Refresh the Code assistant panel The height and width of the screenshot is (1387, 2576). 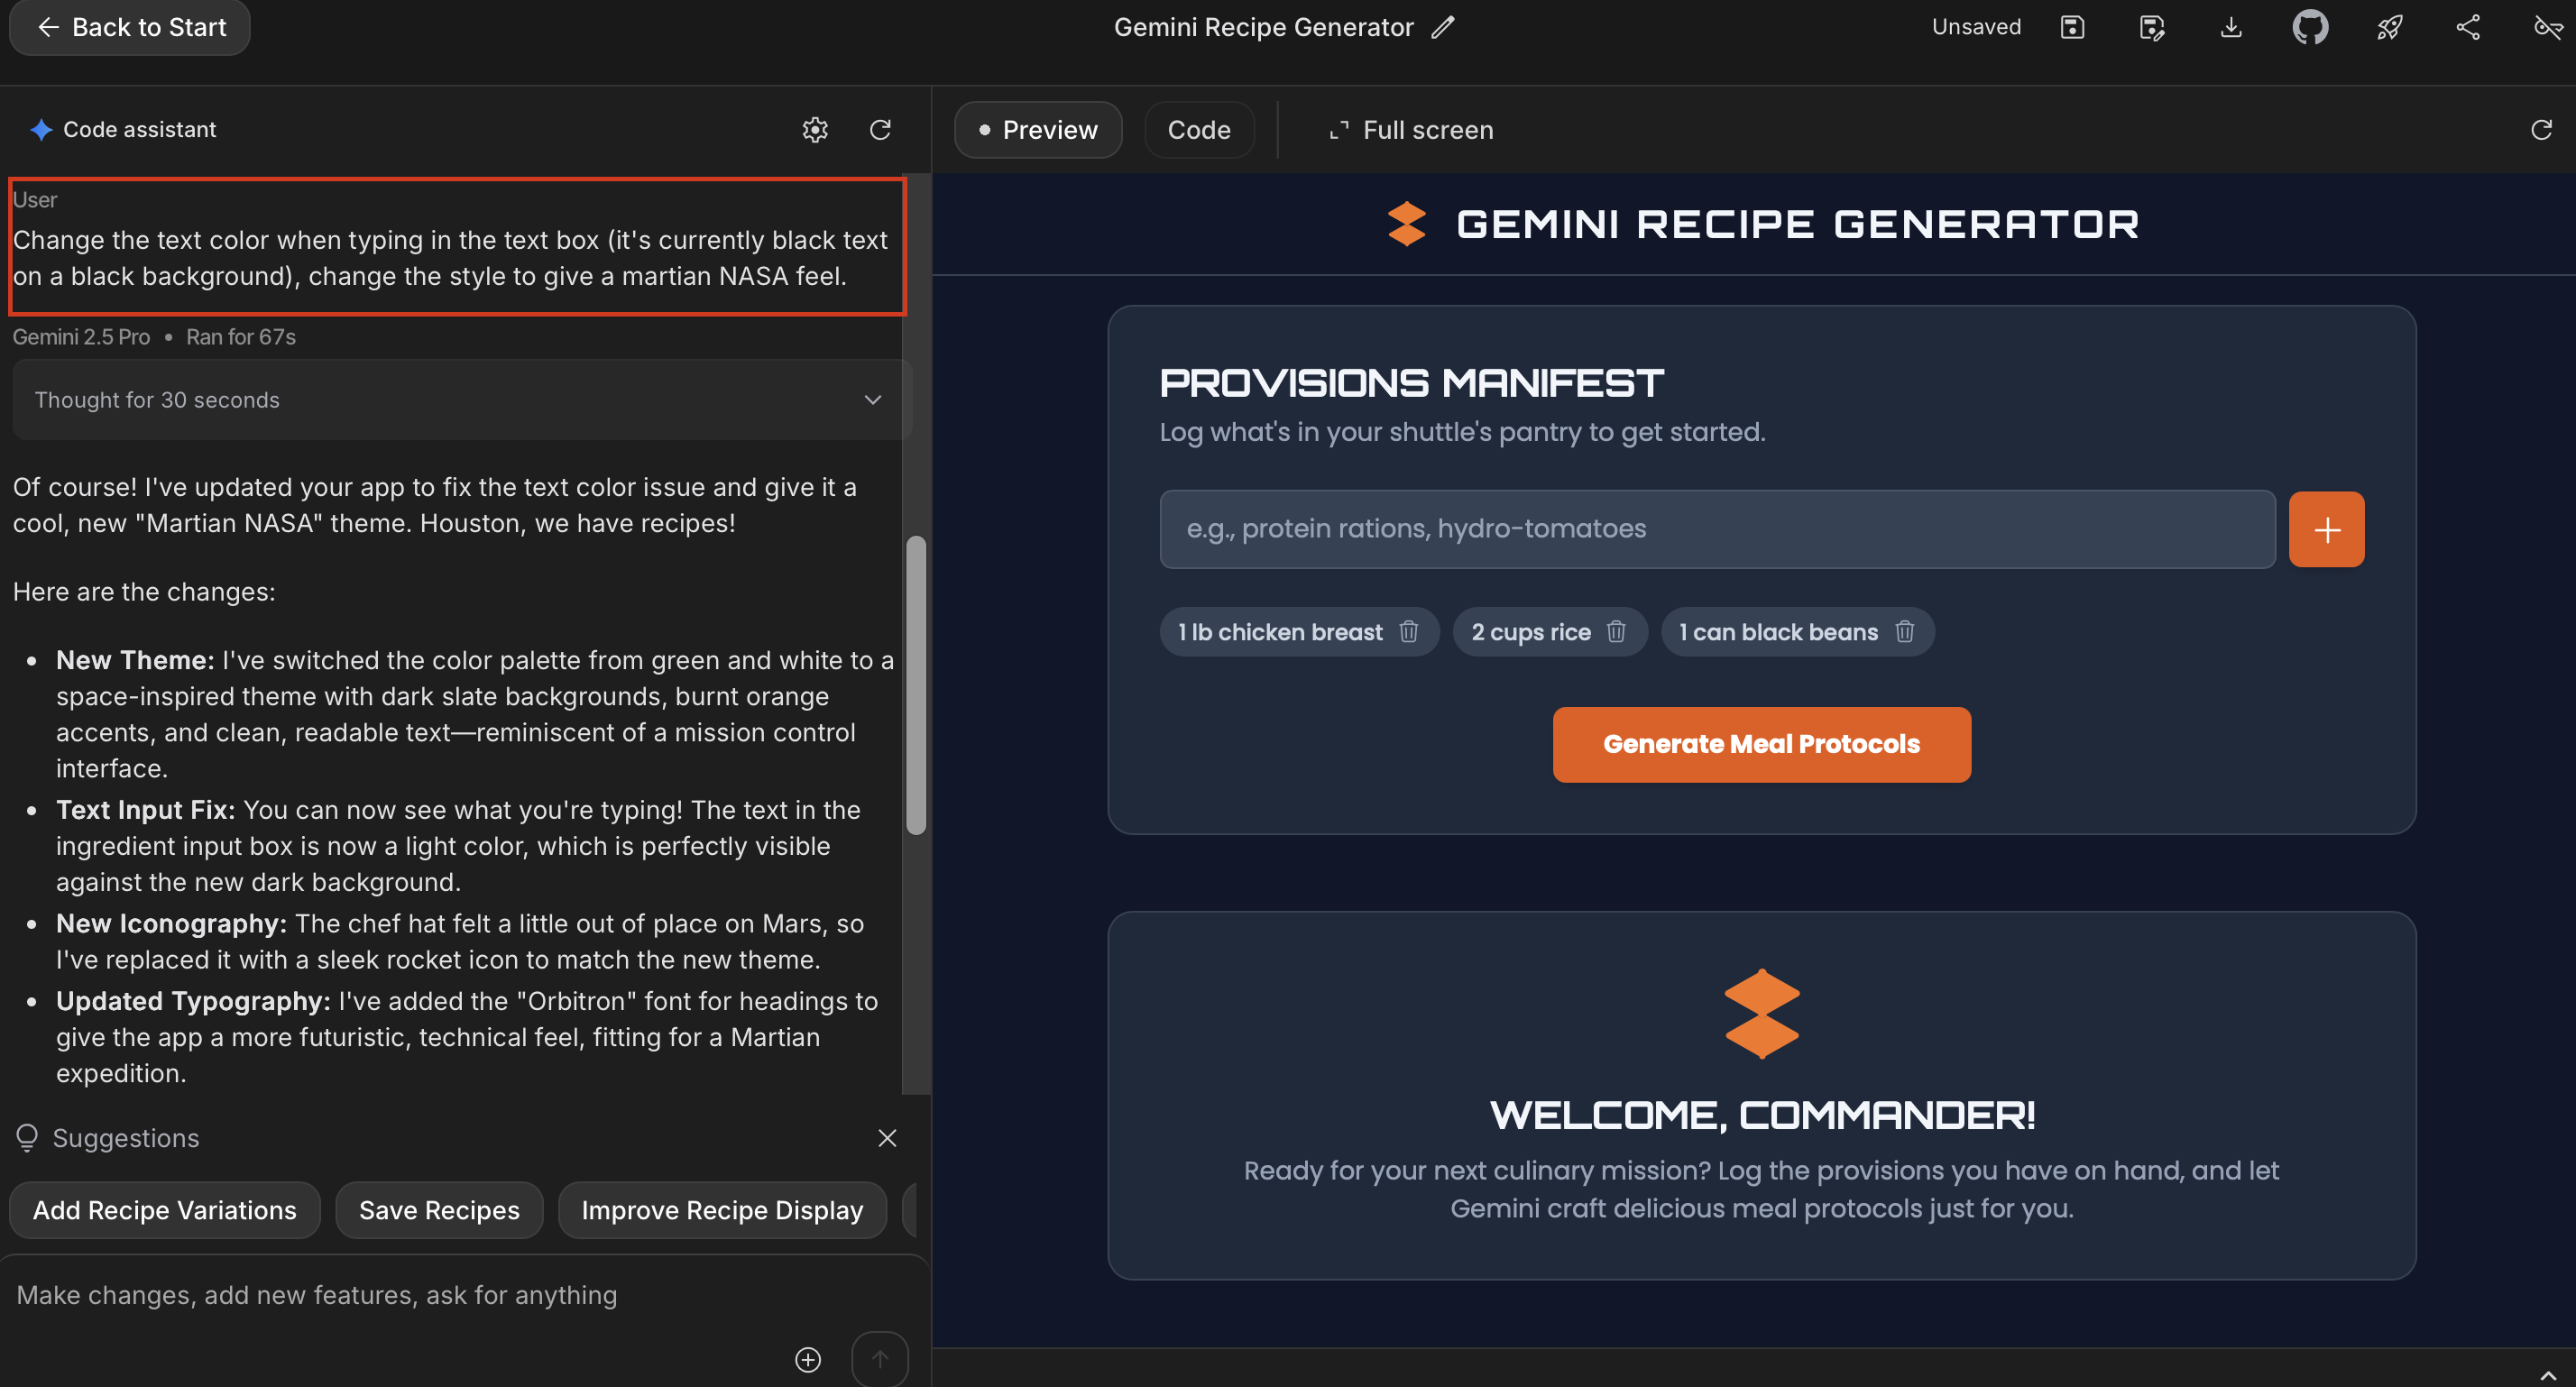click(x=879, y=130)
